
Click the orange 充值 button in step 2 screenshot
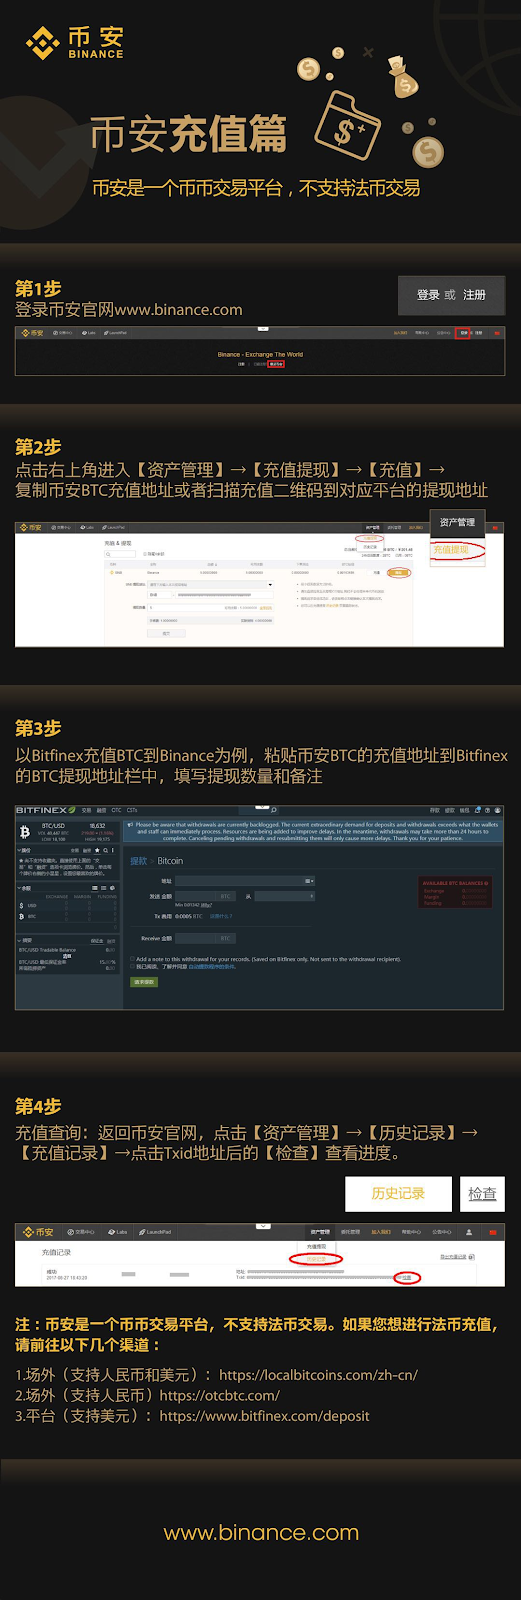[x=399, y=573]
